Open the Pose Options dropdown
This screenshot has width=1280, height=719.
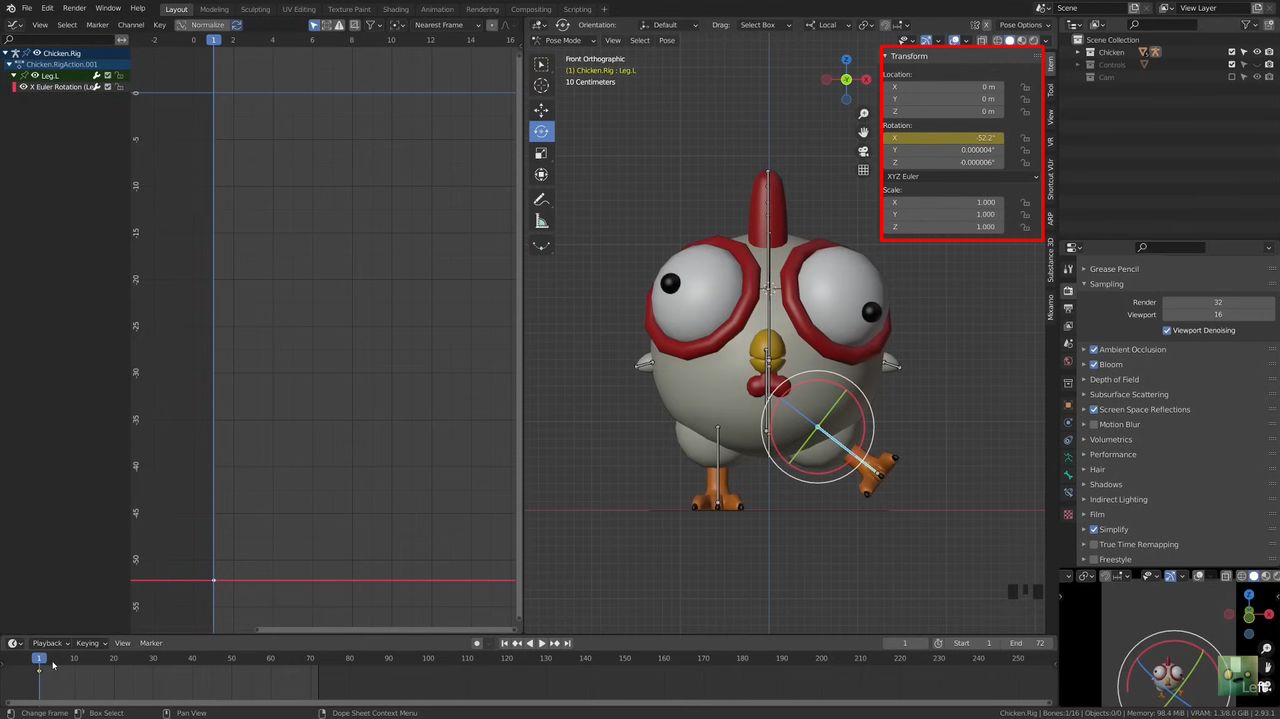tap(1024, 25)
